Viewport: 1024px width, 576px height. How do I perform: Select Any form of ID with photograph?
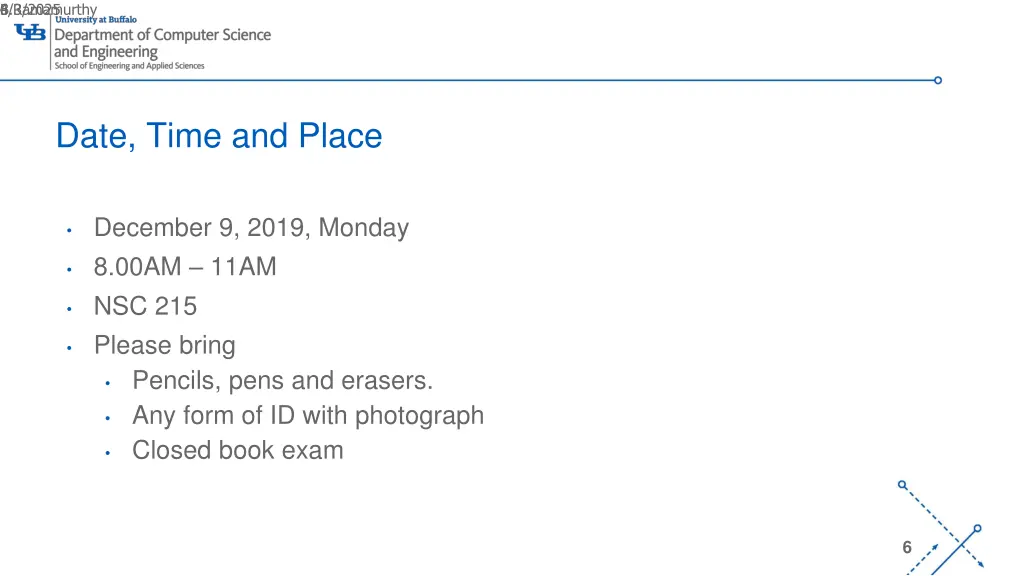click(x=308, y=415)
